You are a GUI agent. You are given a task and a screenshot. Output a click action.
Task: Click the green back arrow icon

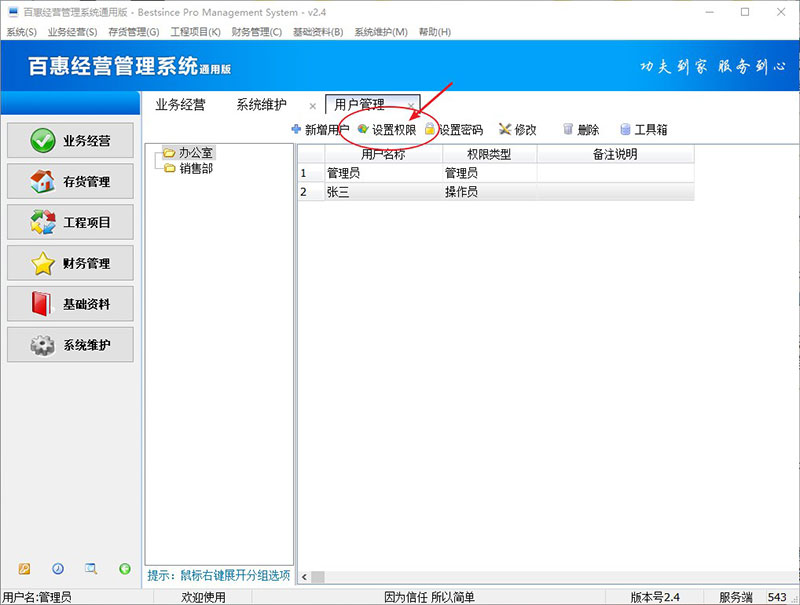point(124,568)
